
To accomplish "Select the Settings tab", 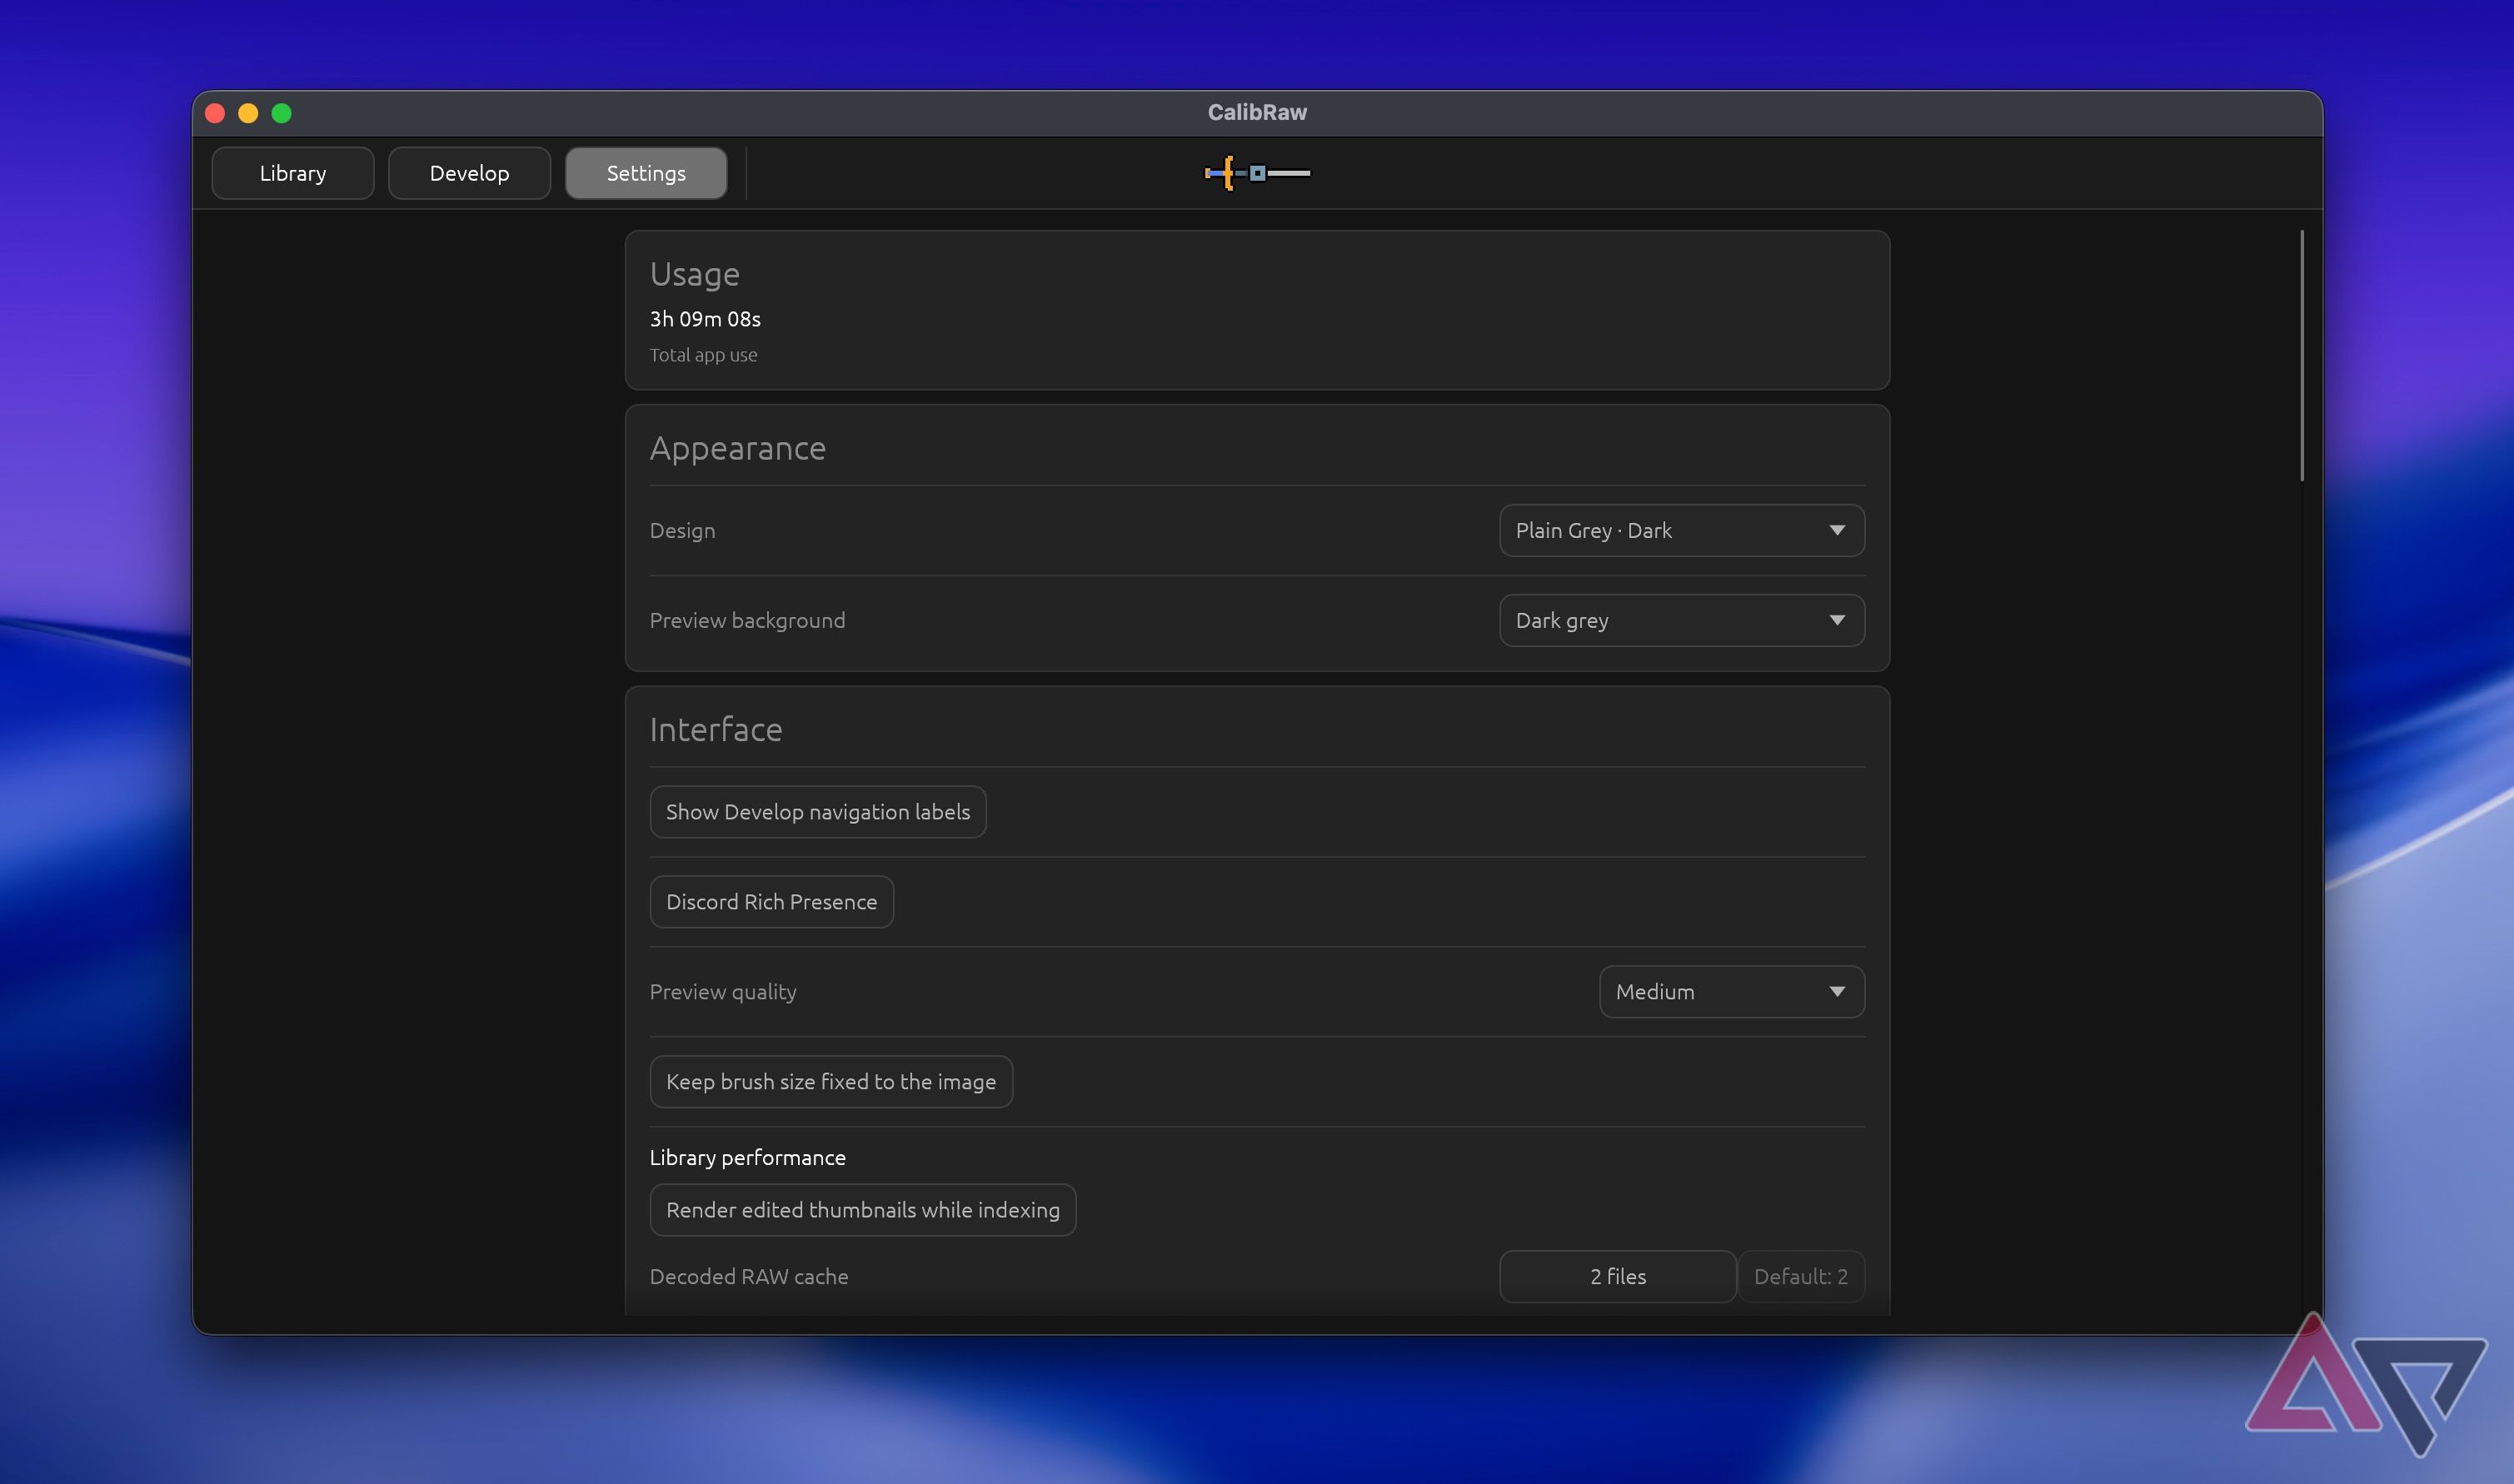I will pos(646,173).
